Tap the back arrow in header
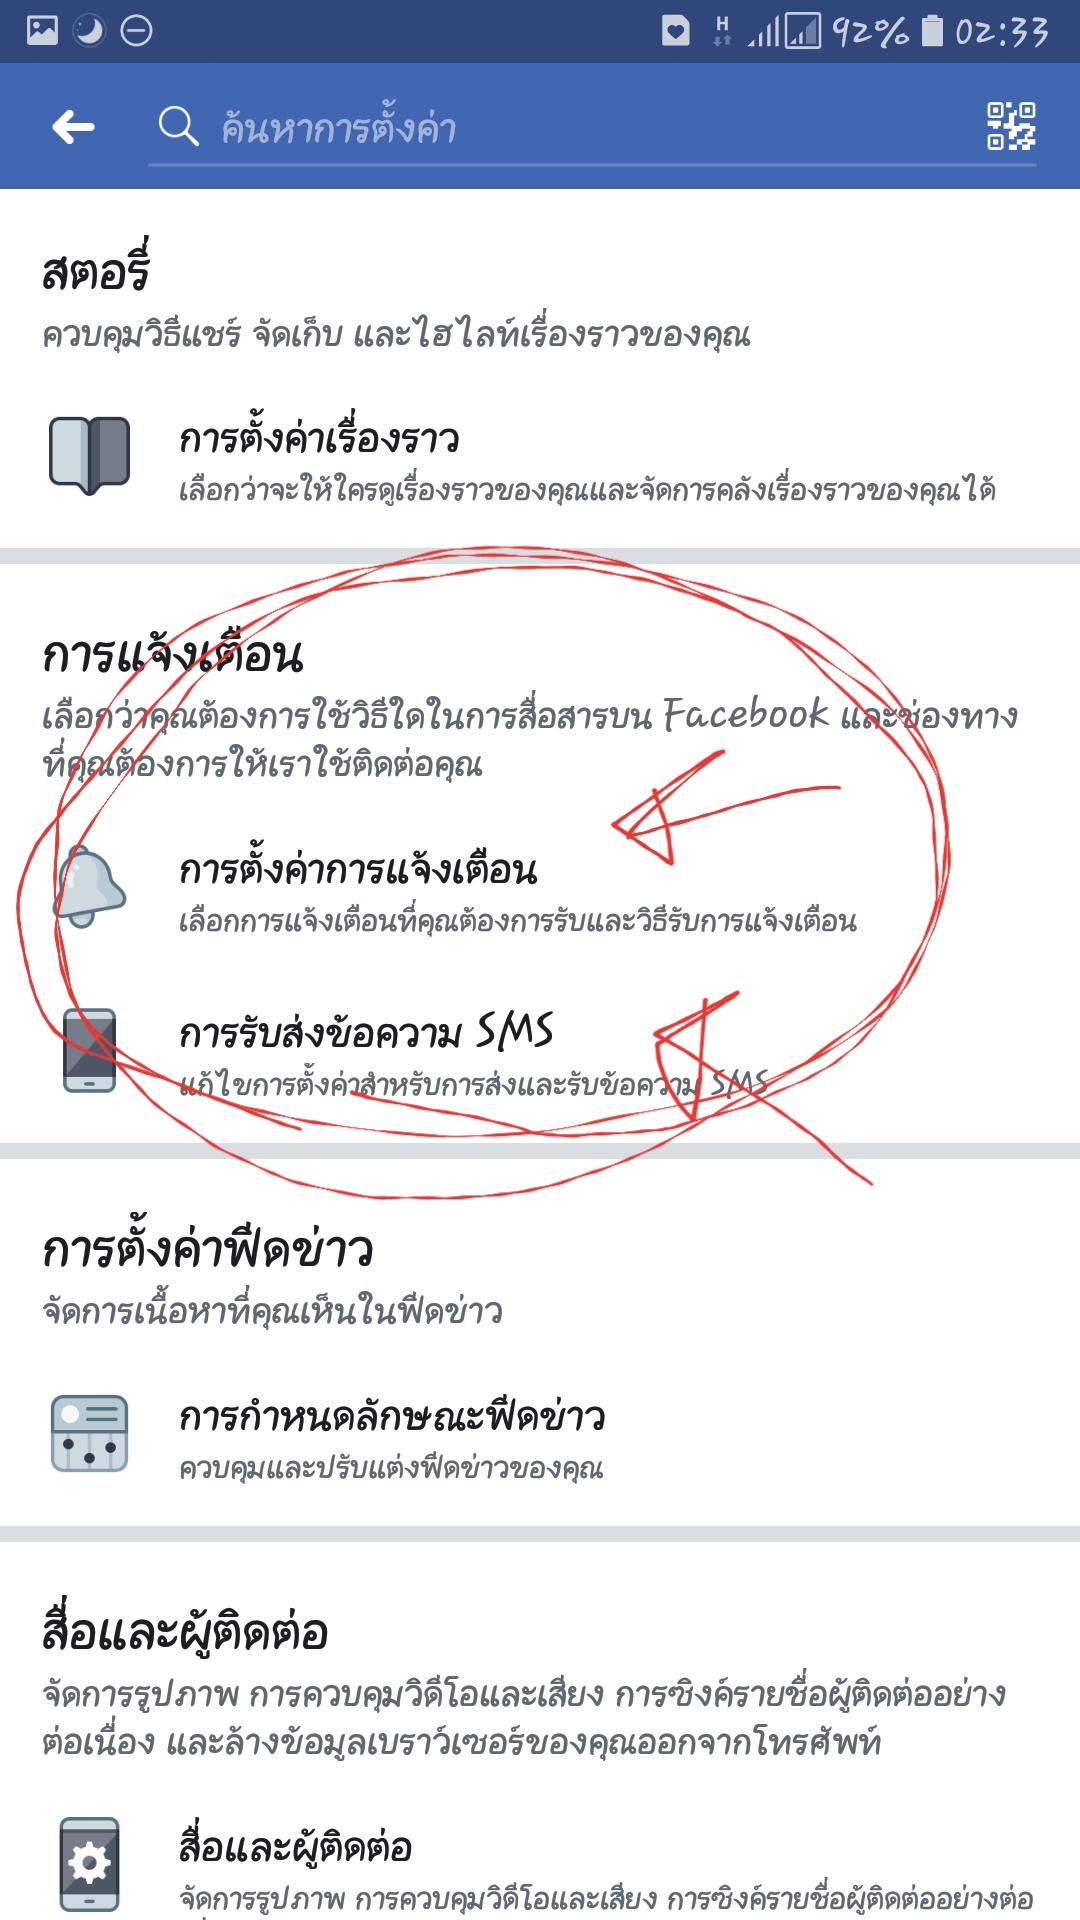Screen dimensions: 1080x1920 point(73,127)
